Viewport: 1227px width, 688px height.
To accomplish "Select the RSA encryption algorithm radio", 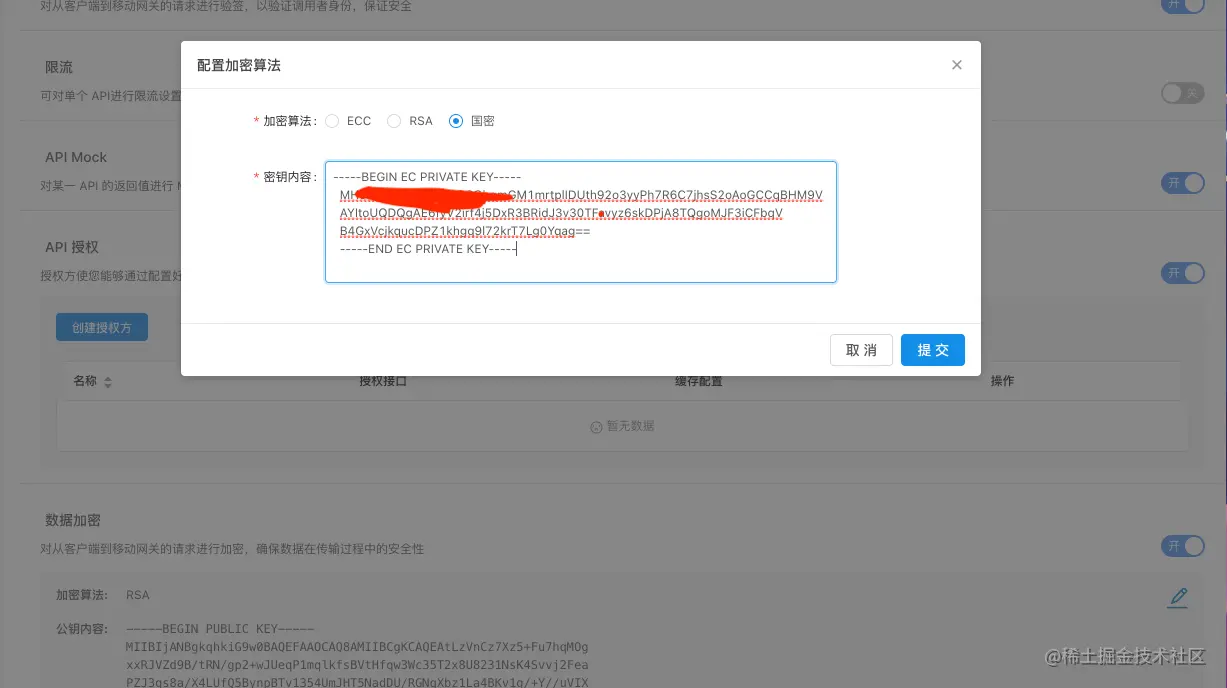I will [394, 121].
